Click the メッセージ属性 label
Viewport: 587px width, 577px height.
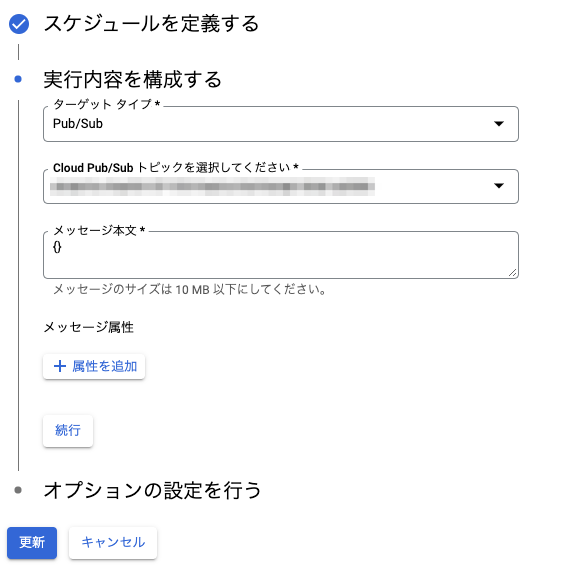tap(89, 327)
